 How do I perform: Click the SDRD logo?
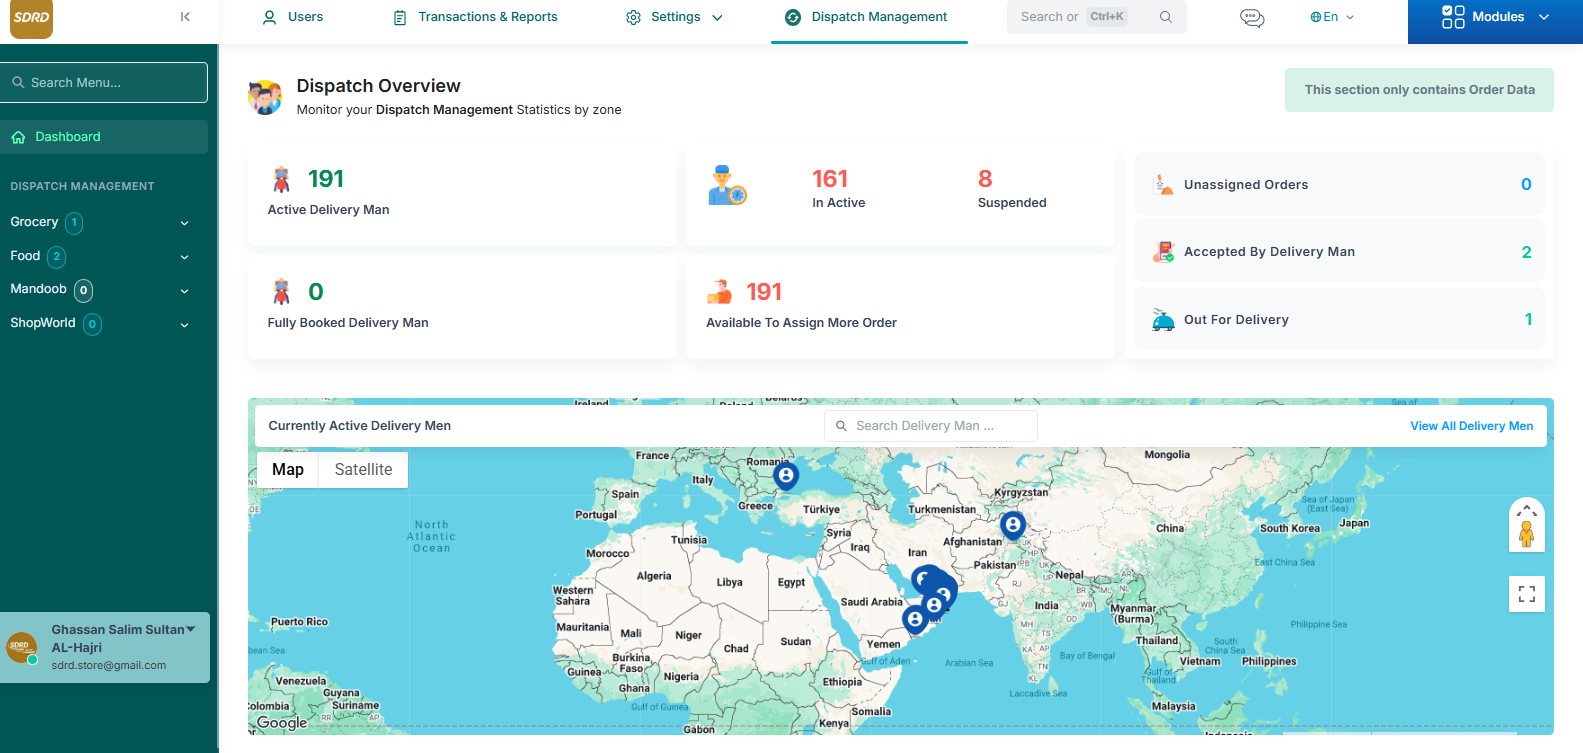coord(31,18)
